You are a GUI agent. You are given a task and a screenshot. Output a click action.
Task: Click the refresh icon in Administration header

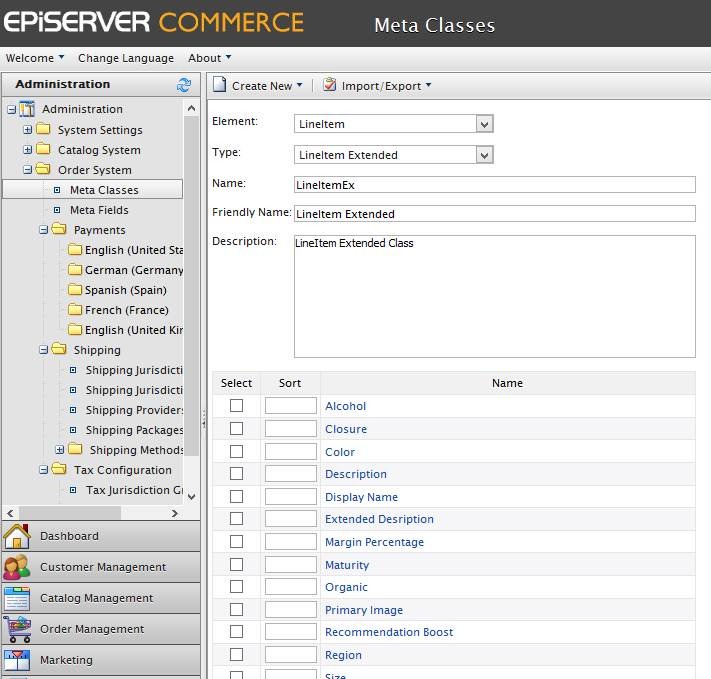tap(184, 85)
